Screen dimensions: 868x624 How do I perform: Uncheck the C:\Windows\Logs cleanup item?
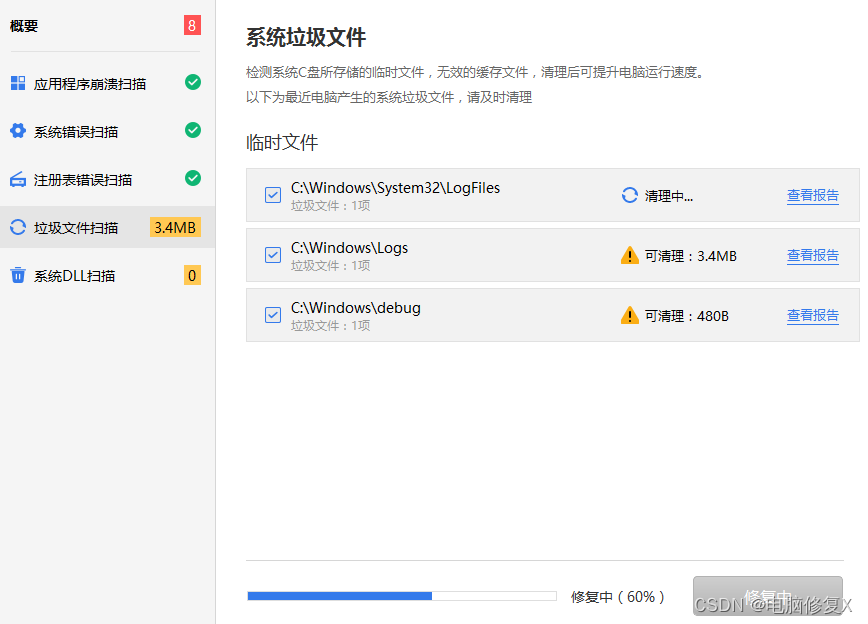click(x=273, y=255)
